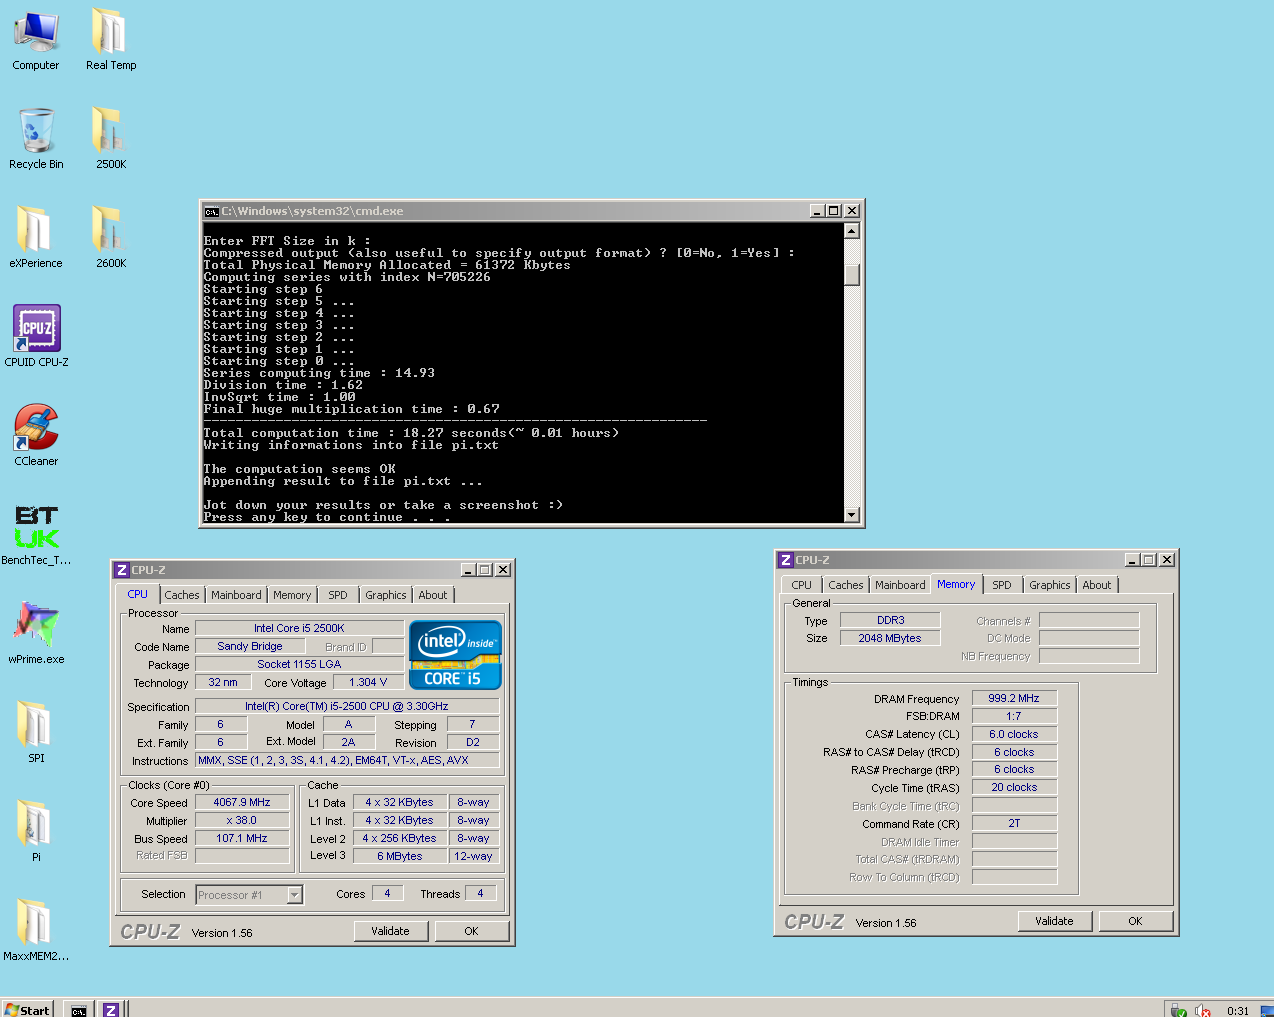
Task: Click OK in left CPU-Z window
Action: pyautogui.click(x=472, y=931)
